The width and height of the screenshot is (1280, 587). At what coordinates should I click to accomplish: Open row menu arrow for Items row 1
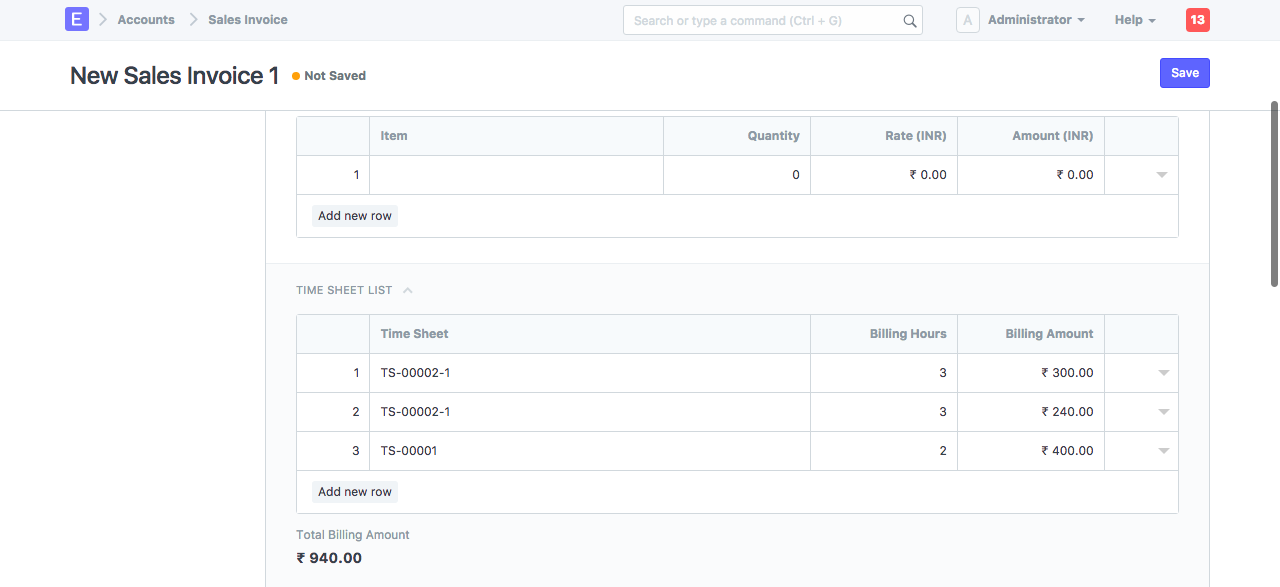click(x=1162, y=175)
